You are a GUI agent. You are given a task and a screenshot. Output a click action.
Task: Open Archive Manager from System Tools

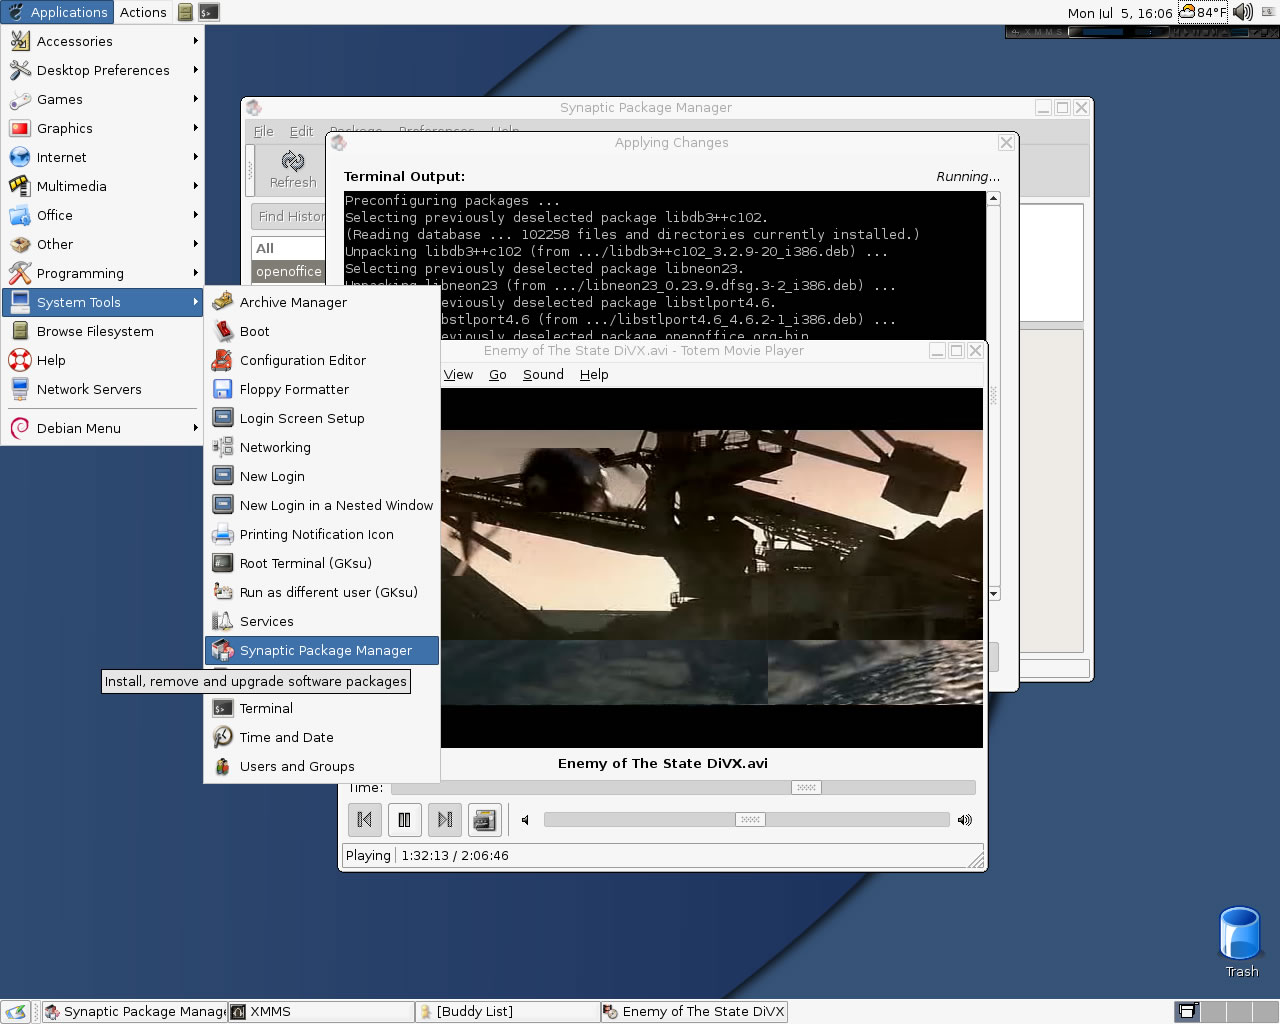(322, 302)
